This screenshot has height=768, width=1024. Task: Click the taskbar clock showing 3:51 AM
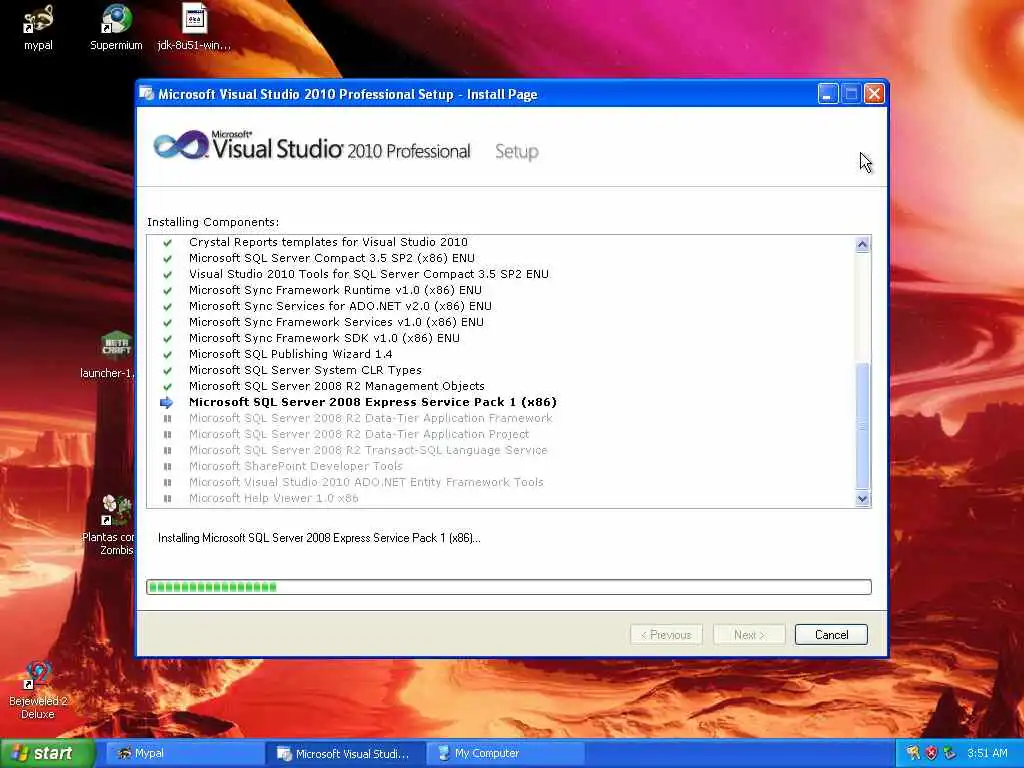point(987,753)
